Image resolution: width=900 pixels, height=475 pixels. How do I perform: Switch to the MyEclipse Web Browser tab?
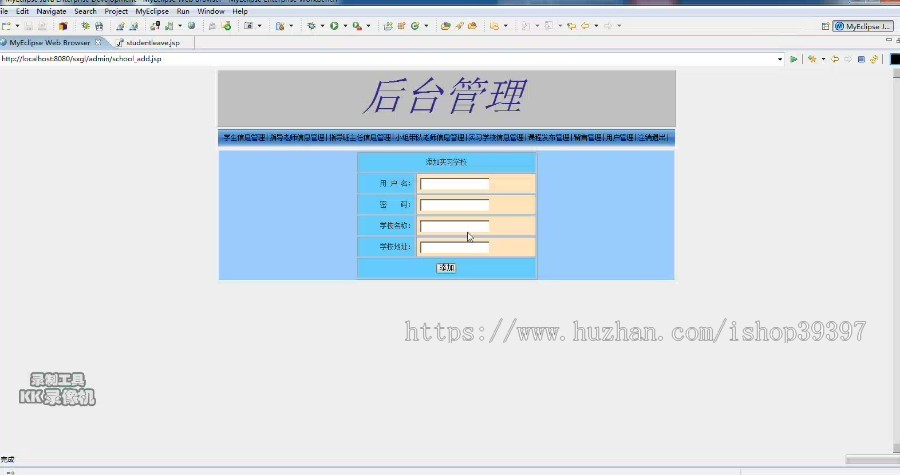pyautogui.click(x=49, y=42)
